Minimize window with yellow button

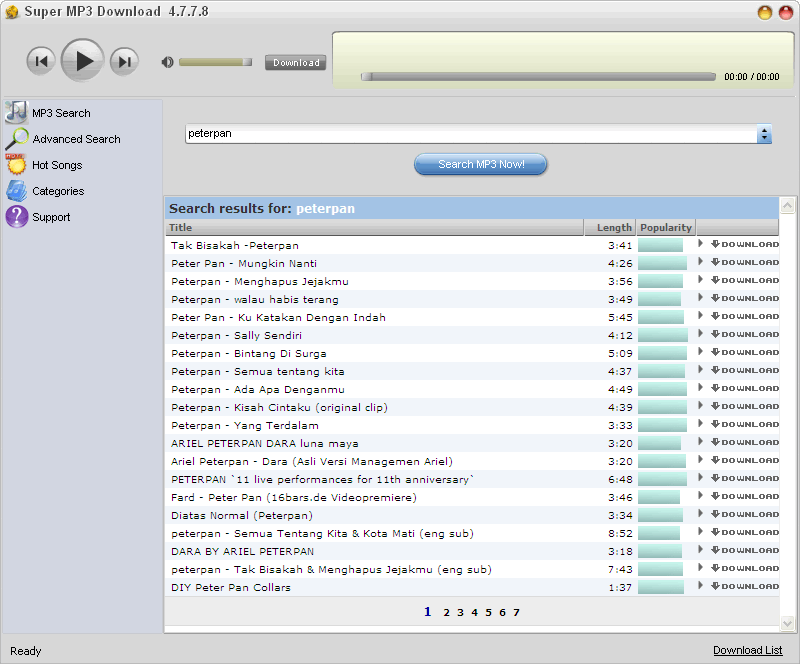[x=764, y=12]
